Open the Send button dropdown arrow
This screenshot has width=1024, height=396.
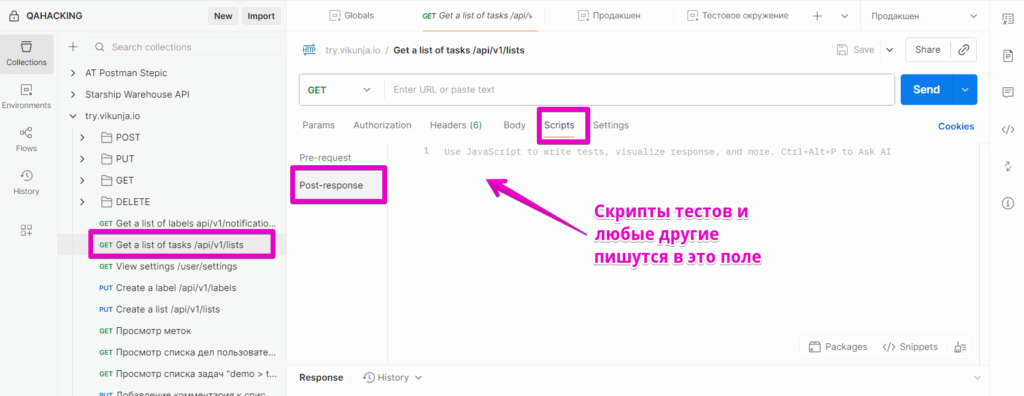(965, 90)
